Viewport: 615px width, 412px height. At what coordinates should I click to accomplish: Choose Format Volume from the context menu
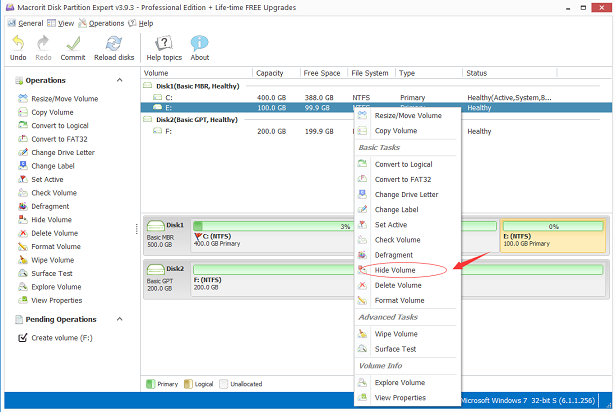click(x=407, y=301)
